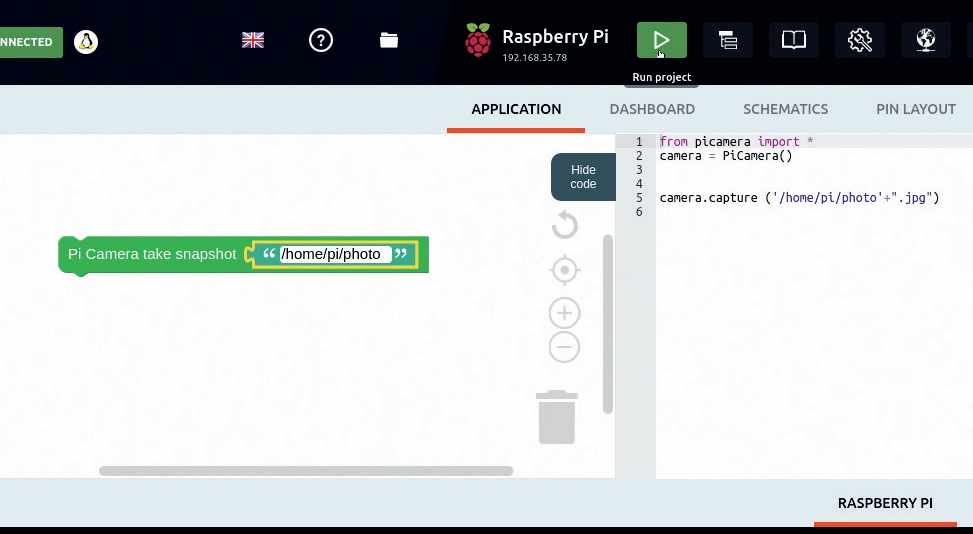The height and width of the screenshot is (534, 973).
Task: Zoom in the block workspace
Action: [565, 313]
